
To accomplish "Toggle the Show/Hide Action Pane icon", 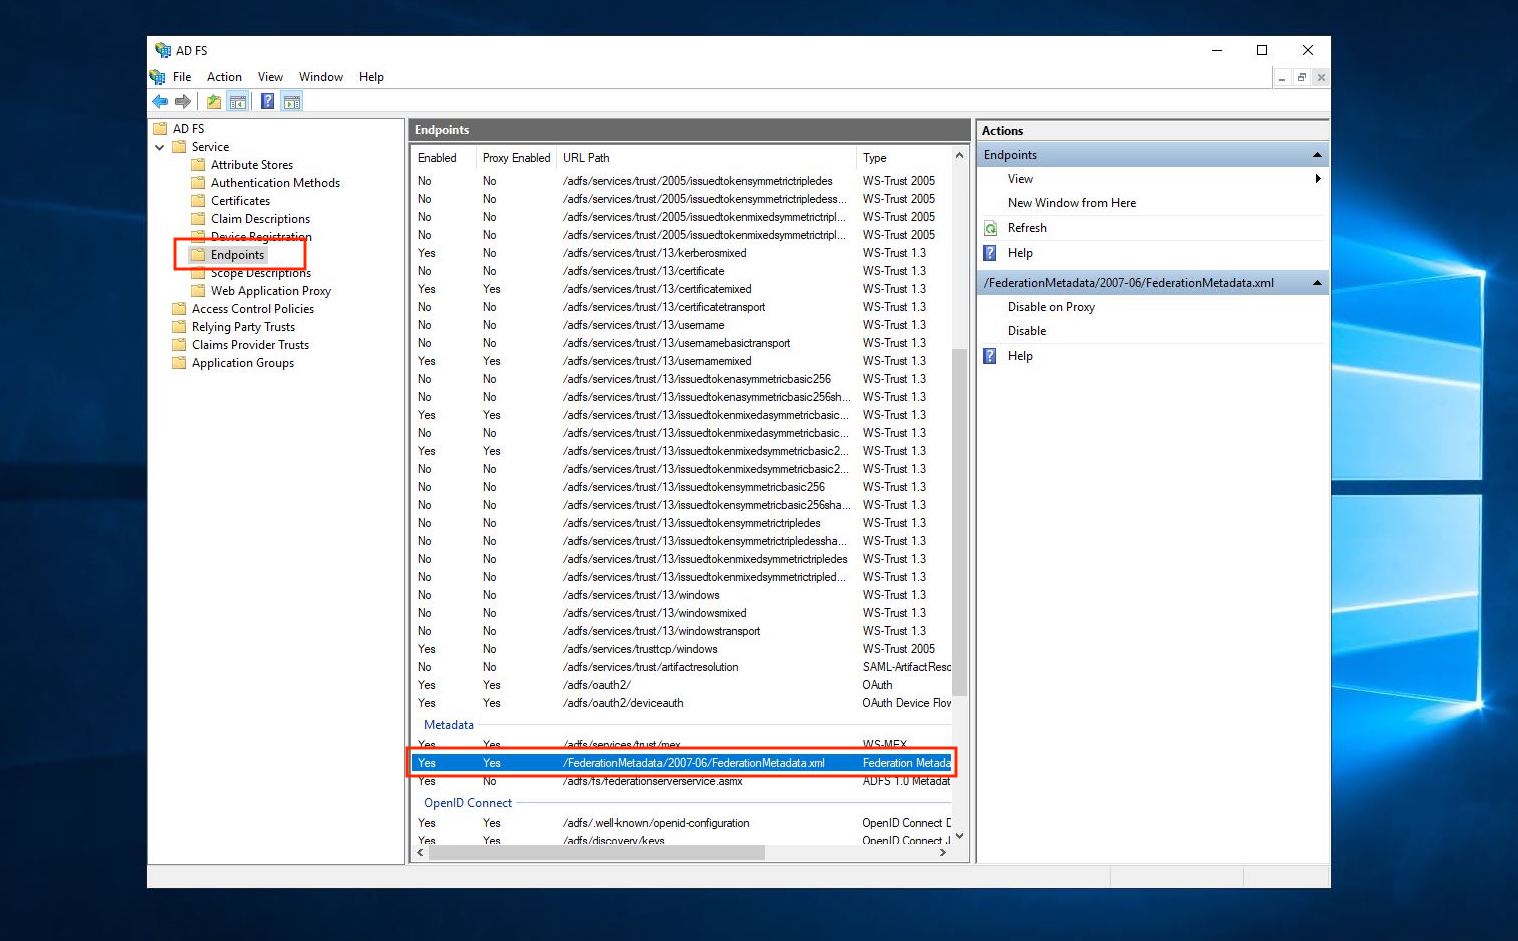I will [292, 100].
